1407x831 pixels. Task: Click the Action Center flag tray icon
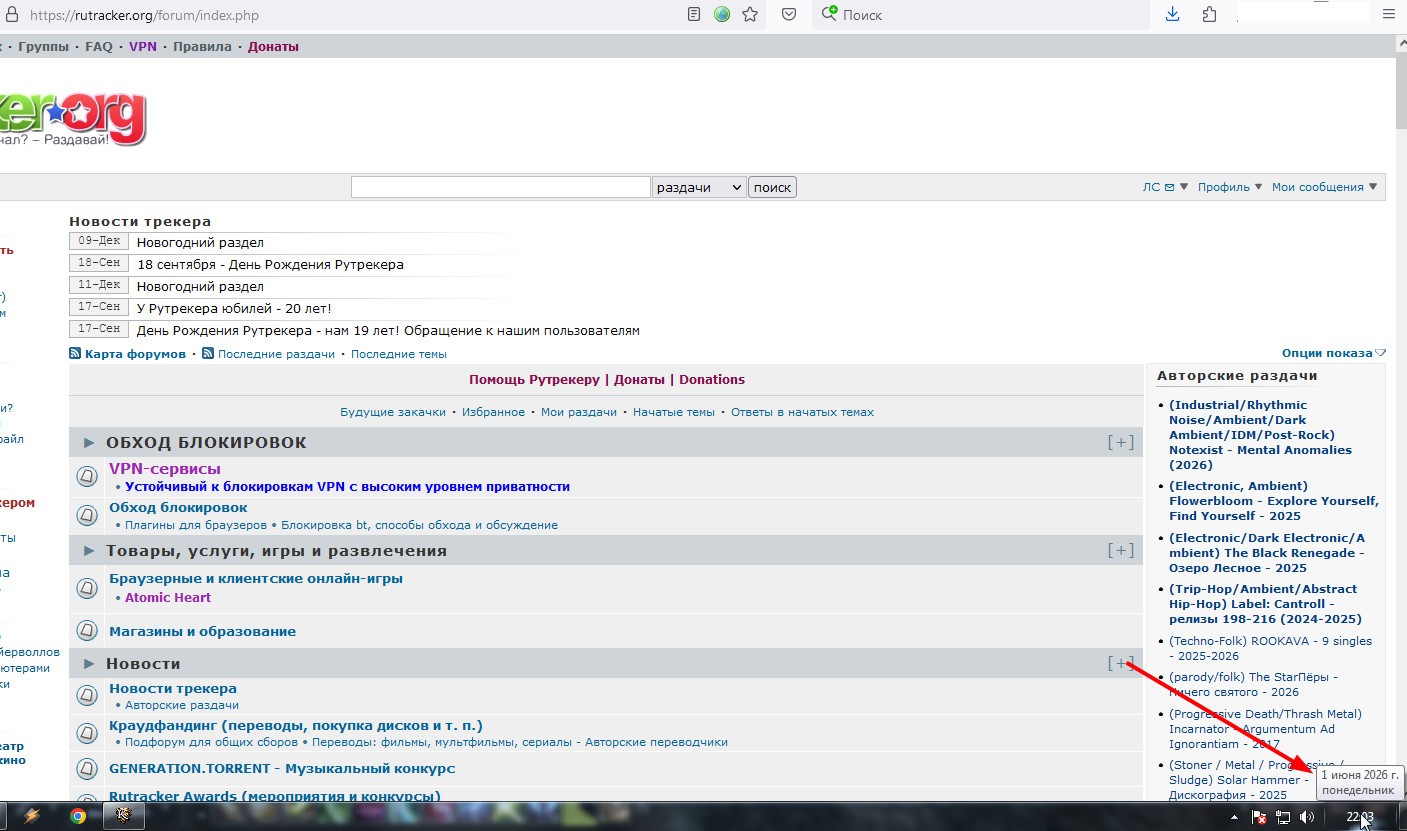pos(1260,817)
